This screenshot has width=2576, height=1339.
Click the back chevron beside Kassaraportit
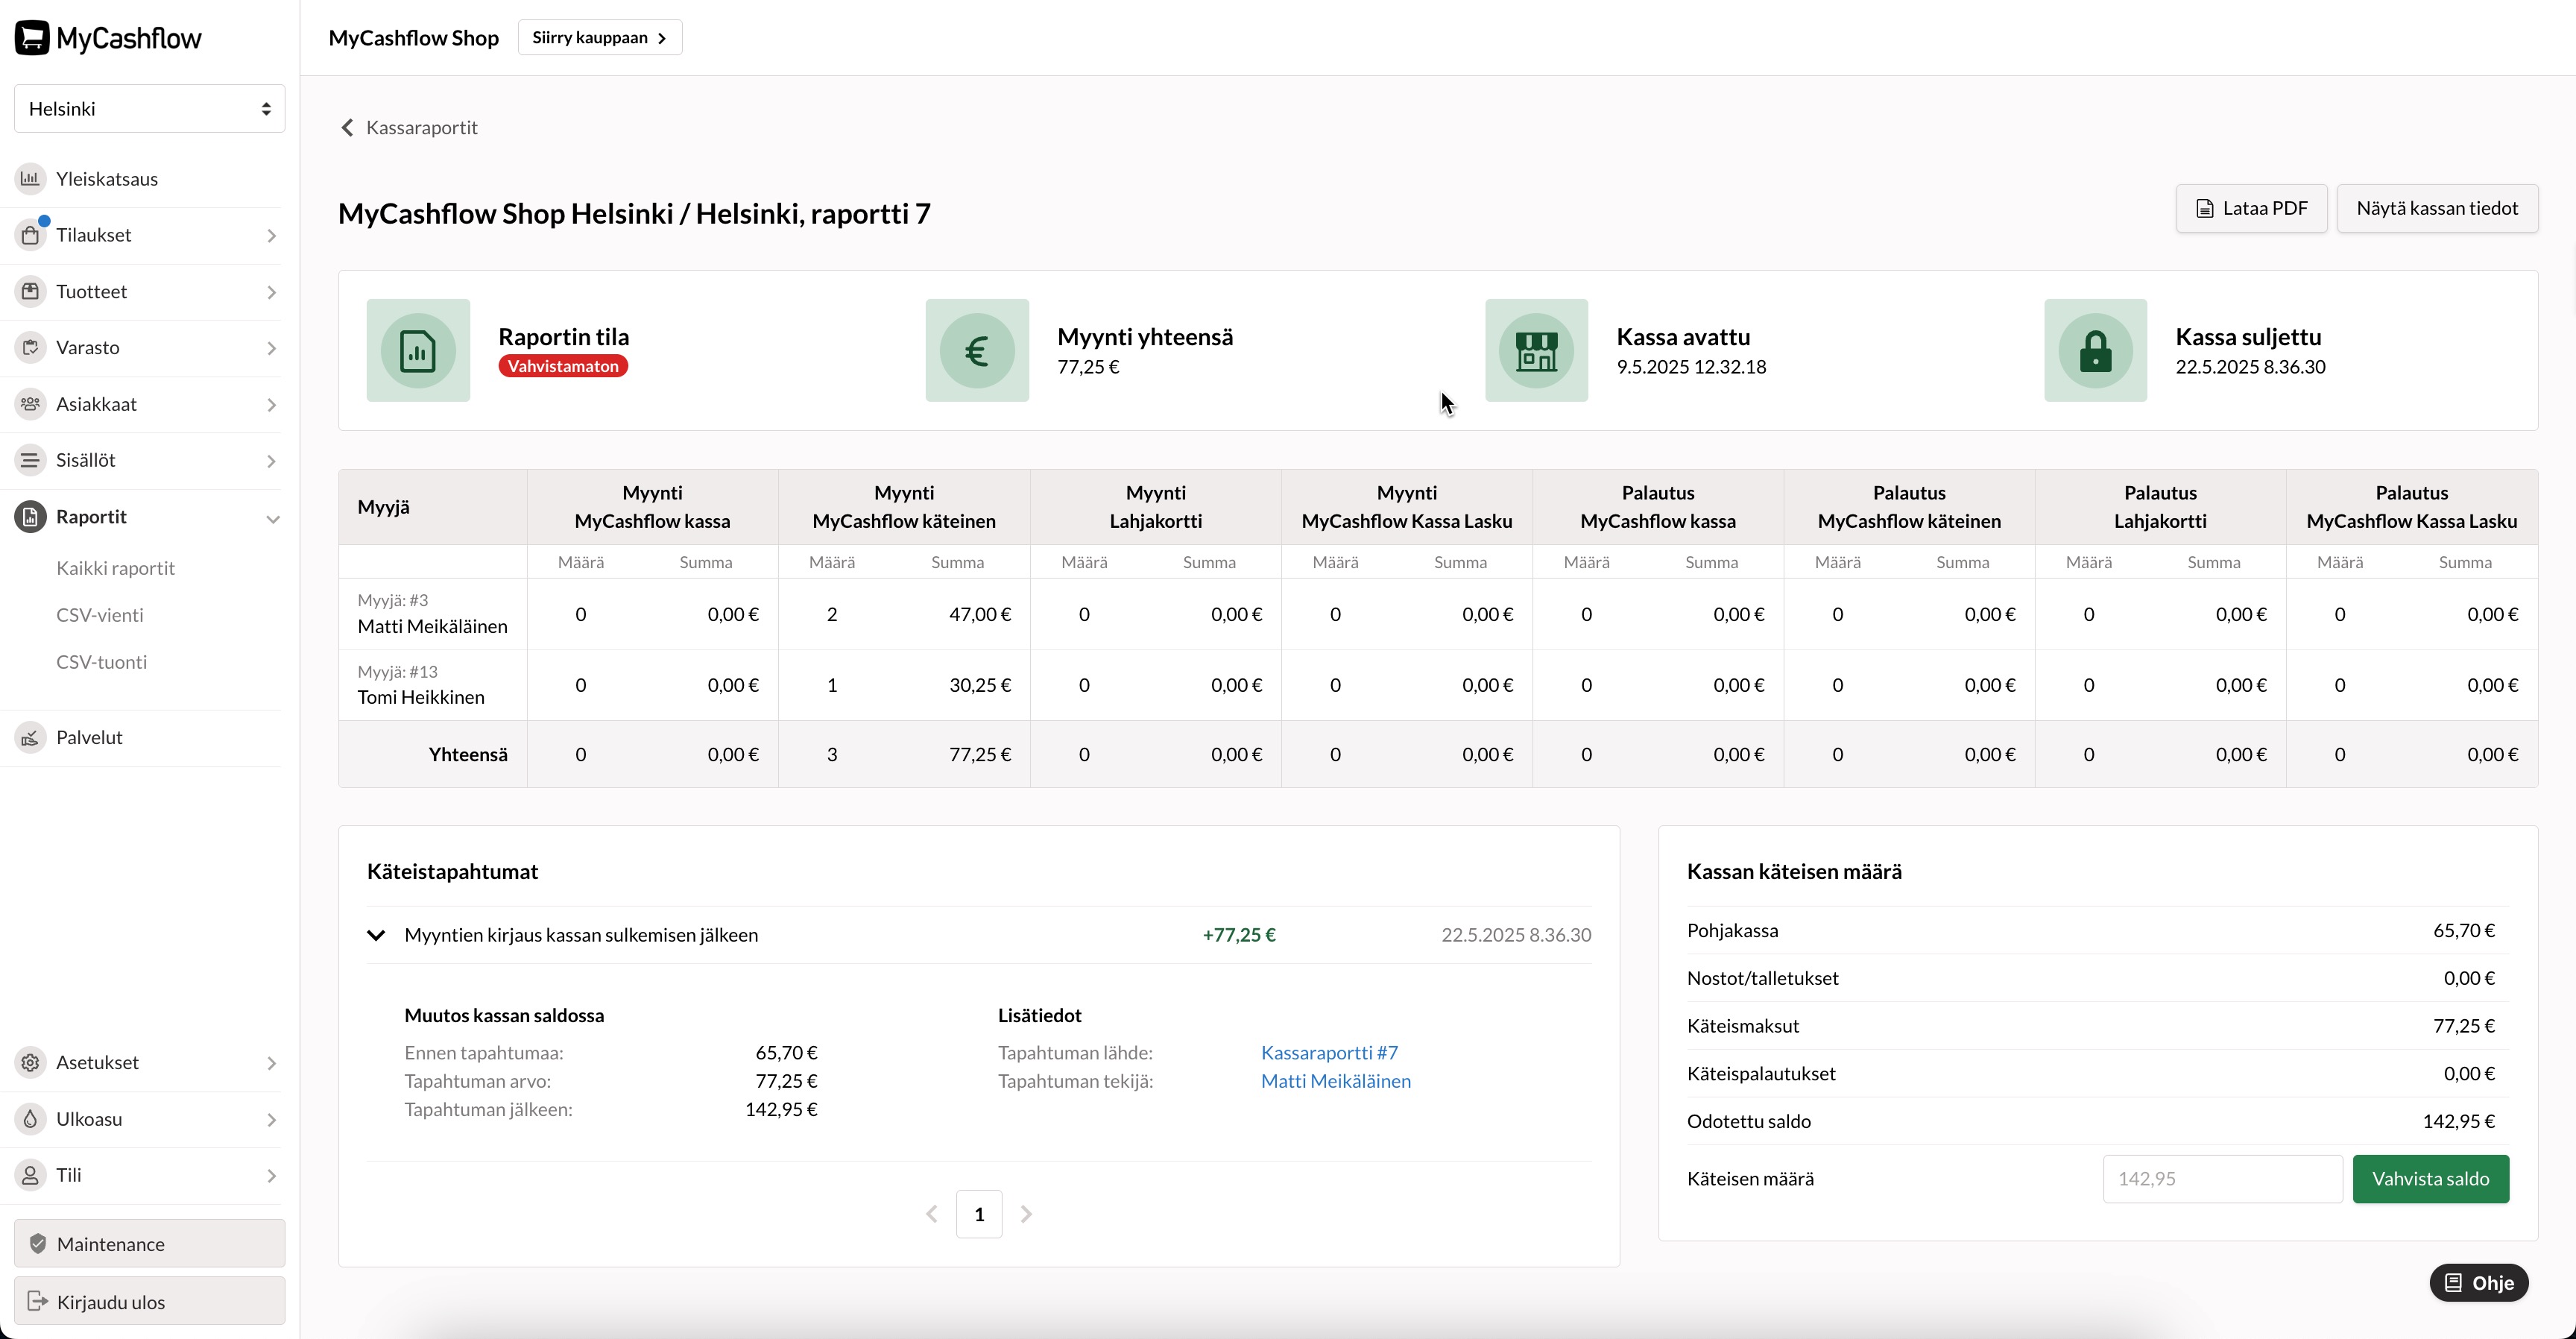click(x=347, y=128)
